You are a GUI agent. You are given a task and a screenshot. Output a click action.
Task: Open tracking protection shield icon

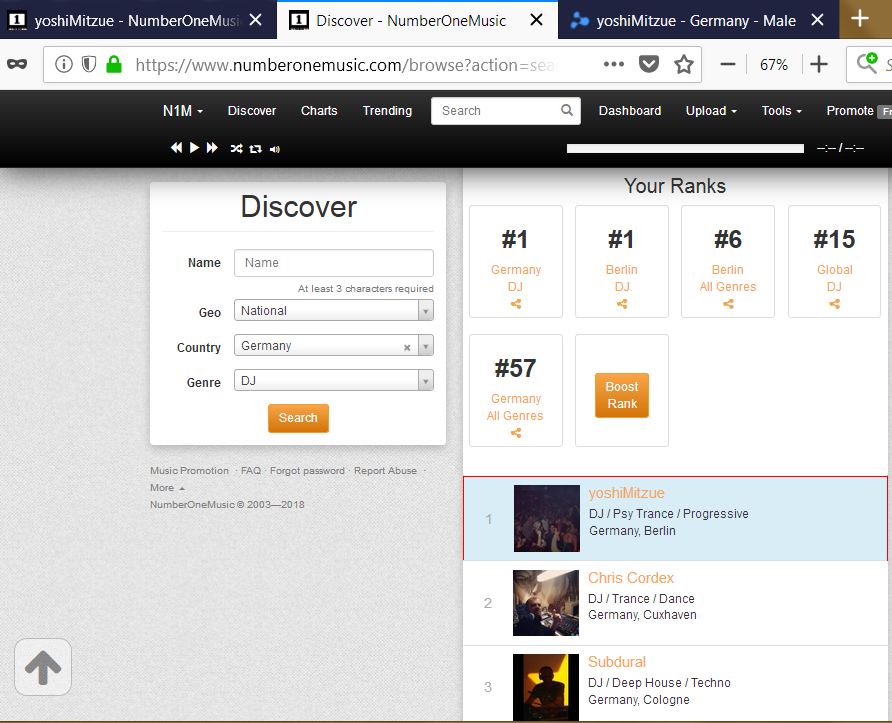[x=89, y=64]
